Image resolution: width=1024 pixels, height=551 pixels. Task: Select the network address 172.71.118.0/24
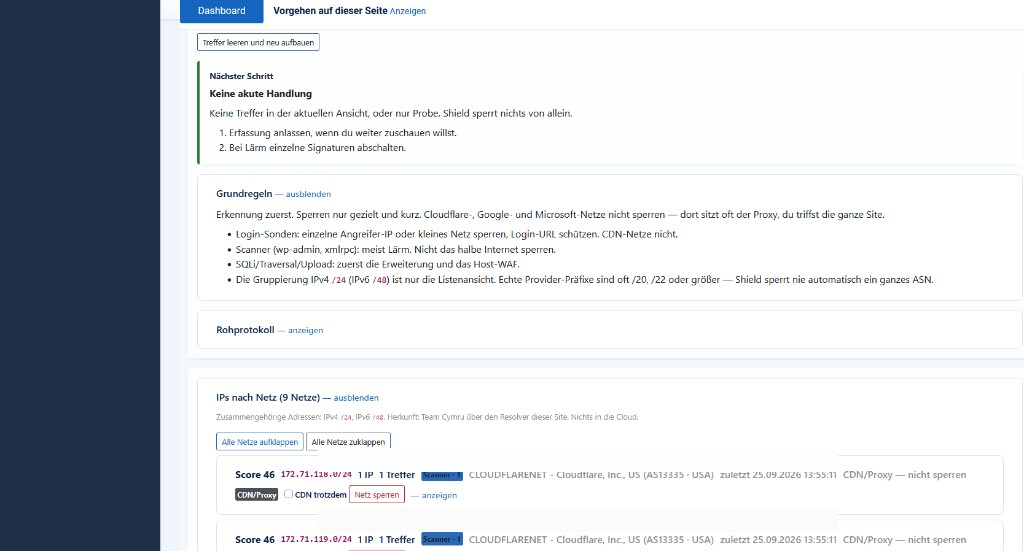tap(316, 475)
